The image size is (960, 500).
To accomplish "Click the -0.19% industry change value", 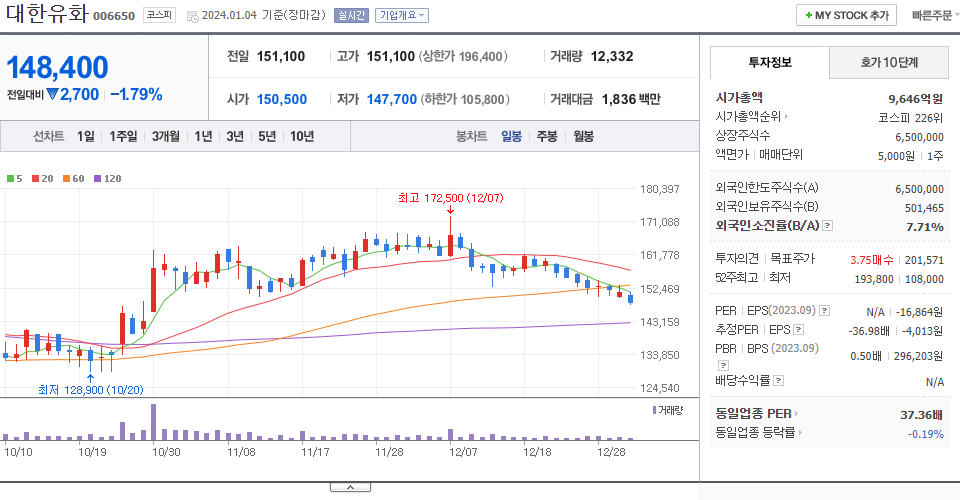I will point(926,434).
